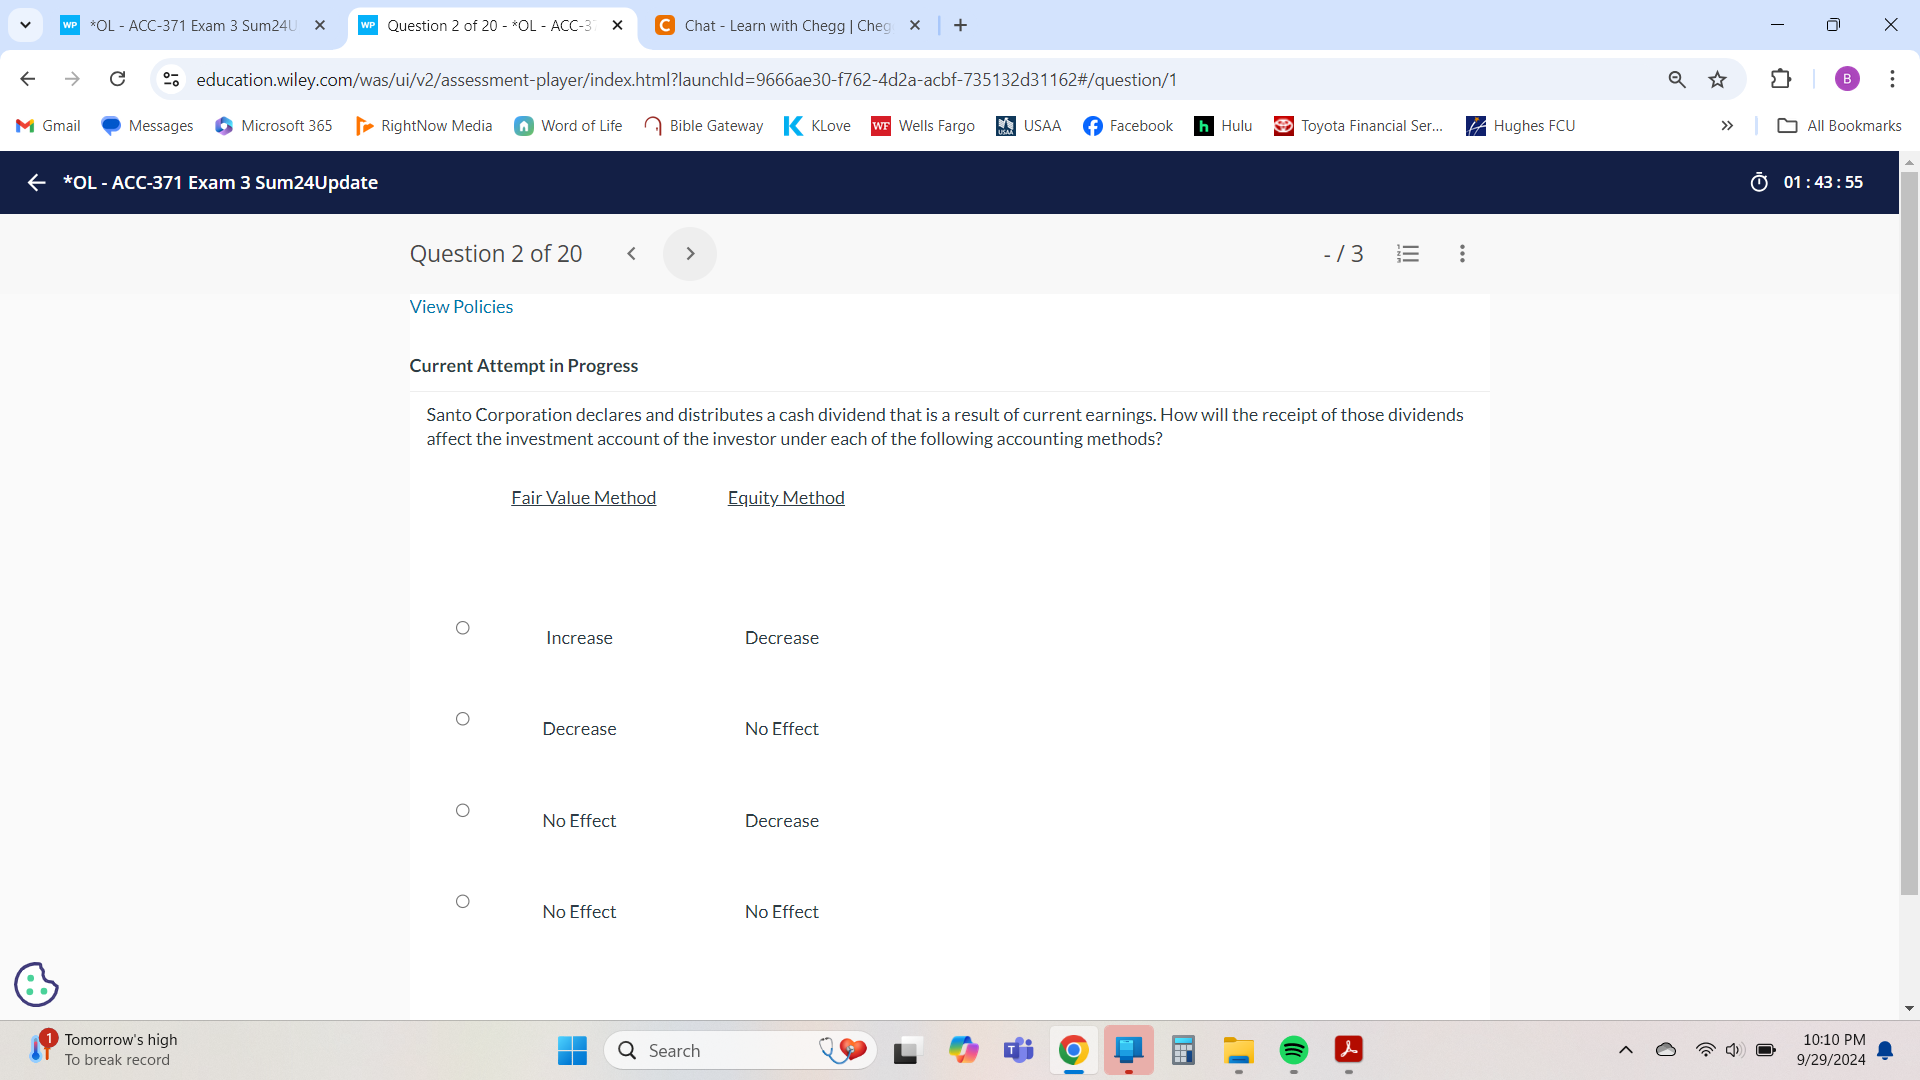This screenshot has width=1920, height=1080.
Task: Go to next question arrow
Action: 690,254
